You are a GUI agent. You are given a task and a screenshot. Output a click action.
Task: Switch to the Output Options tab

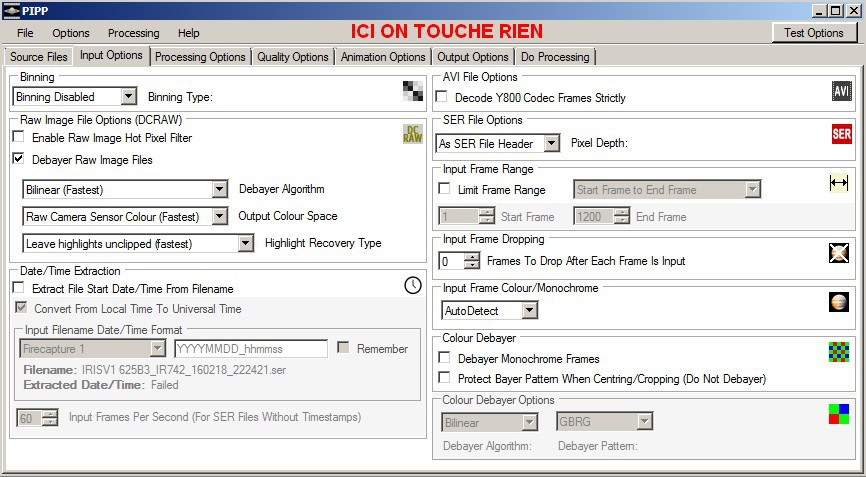473,57
